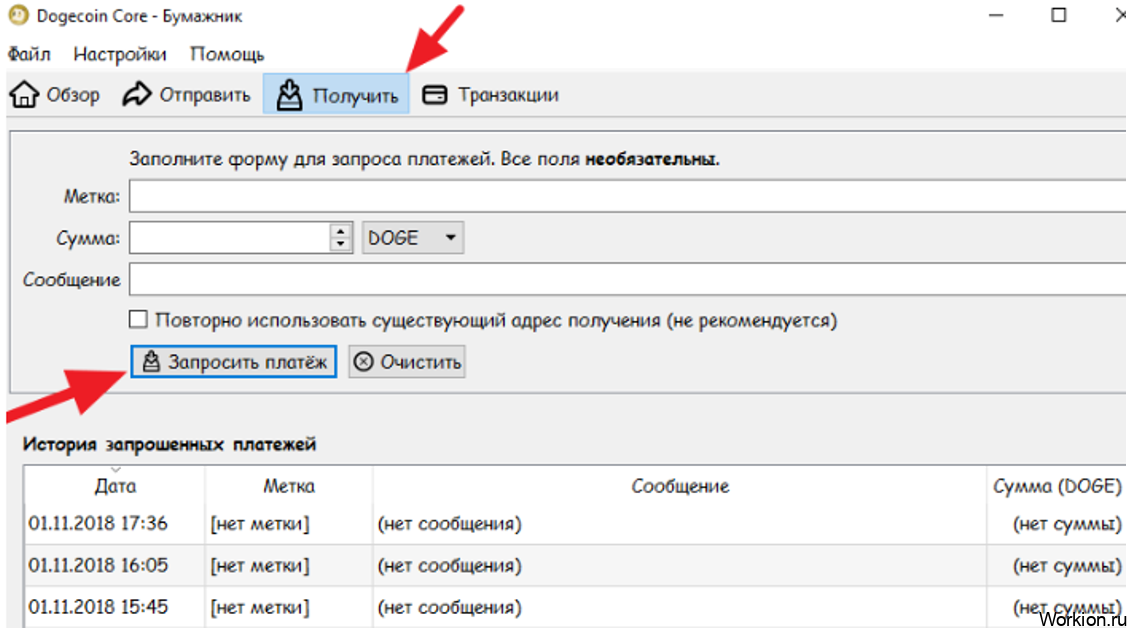Open the DOGE currency unit dropdown
1134x633 pixels.
(412, 238)
